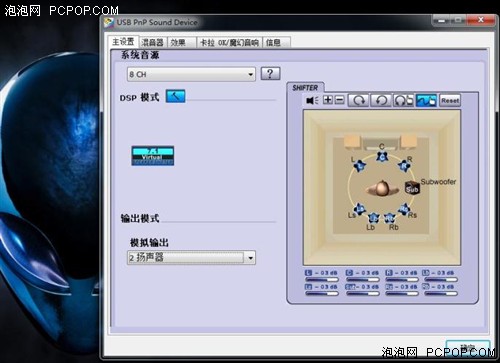Click the minus volume icon in Shifter

coord(339,100)
